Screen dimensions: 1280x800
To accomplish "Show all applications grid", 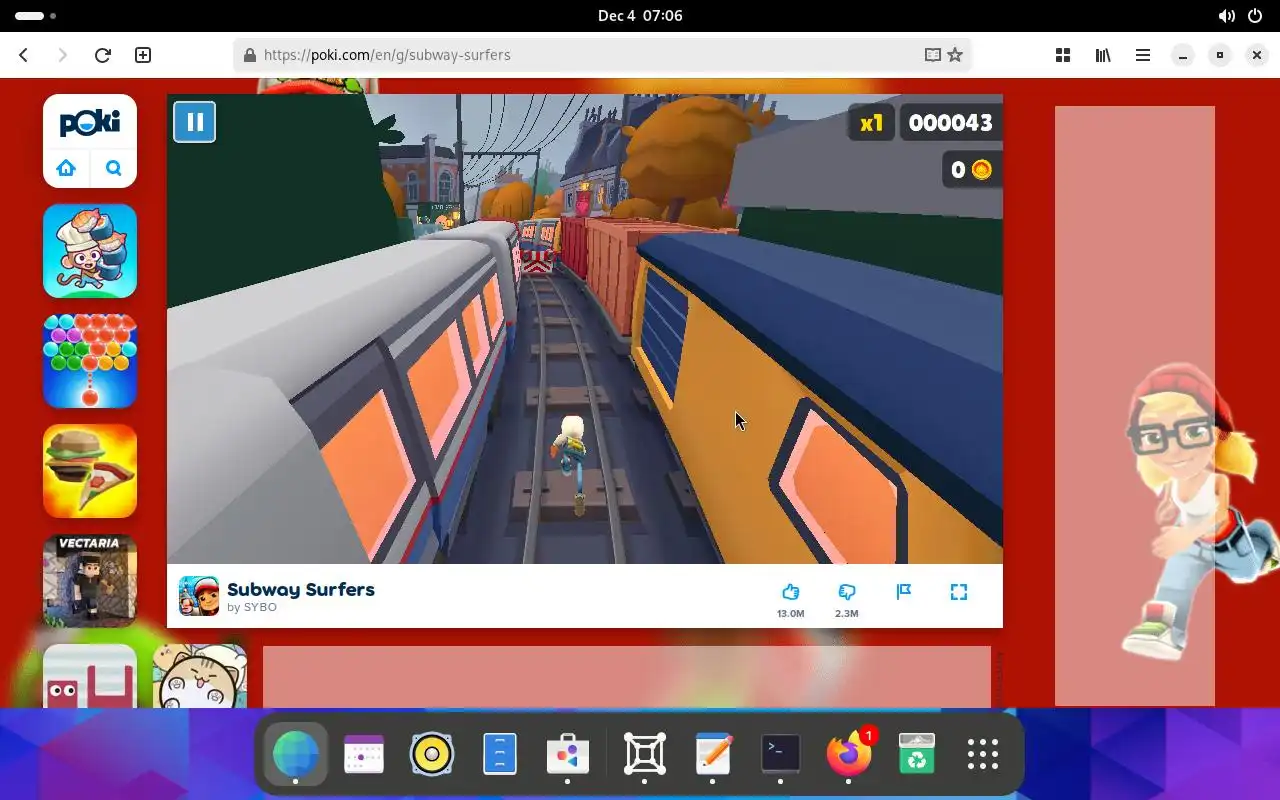I will pos(983,754).
